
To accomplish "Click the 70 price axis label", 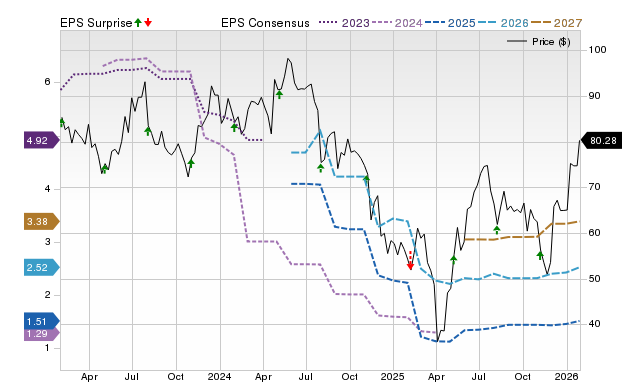I will coord(594,187).
